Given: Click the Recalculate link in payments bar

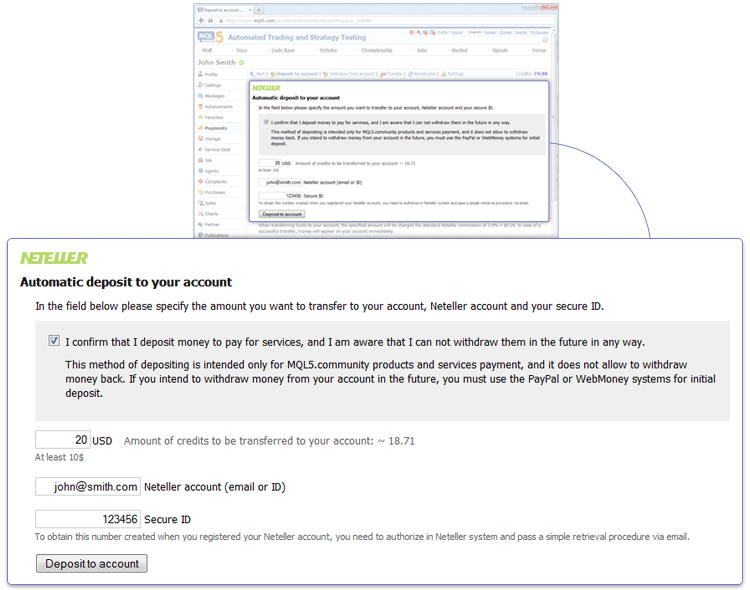Looking at the screenshot, I should point(424,74).
